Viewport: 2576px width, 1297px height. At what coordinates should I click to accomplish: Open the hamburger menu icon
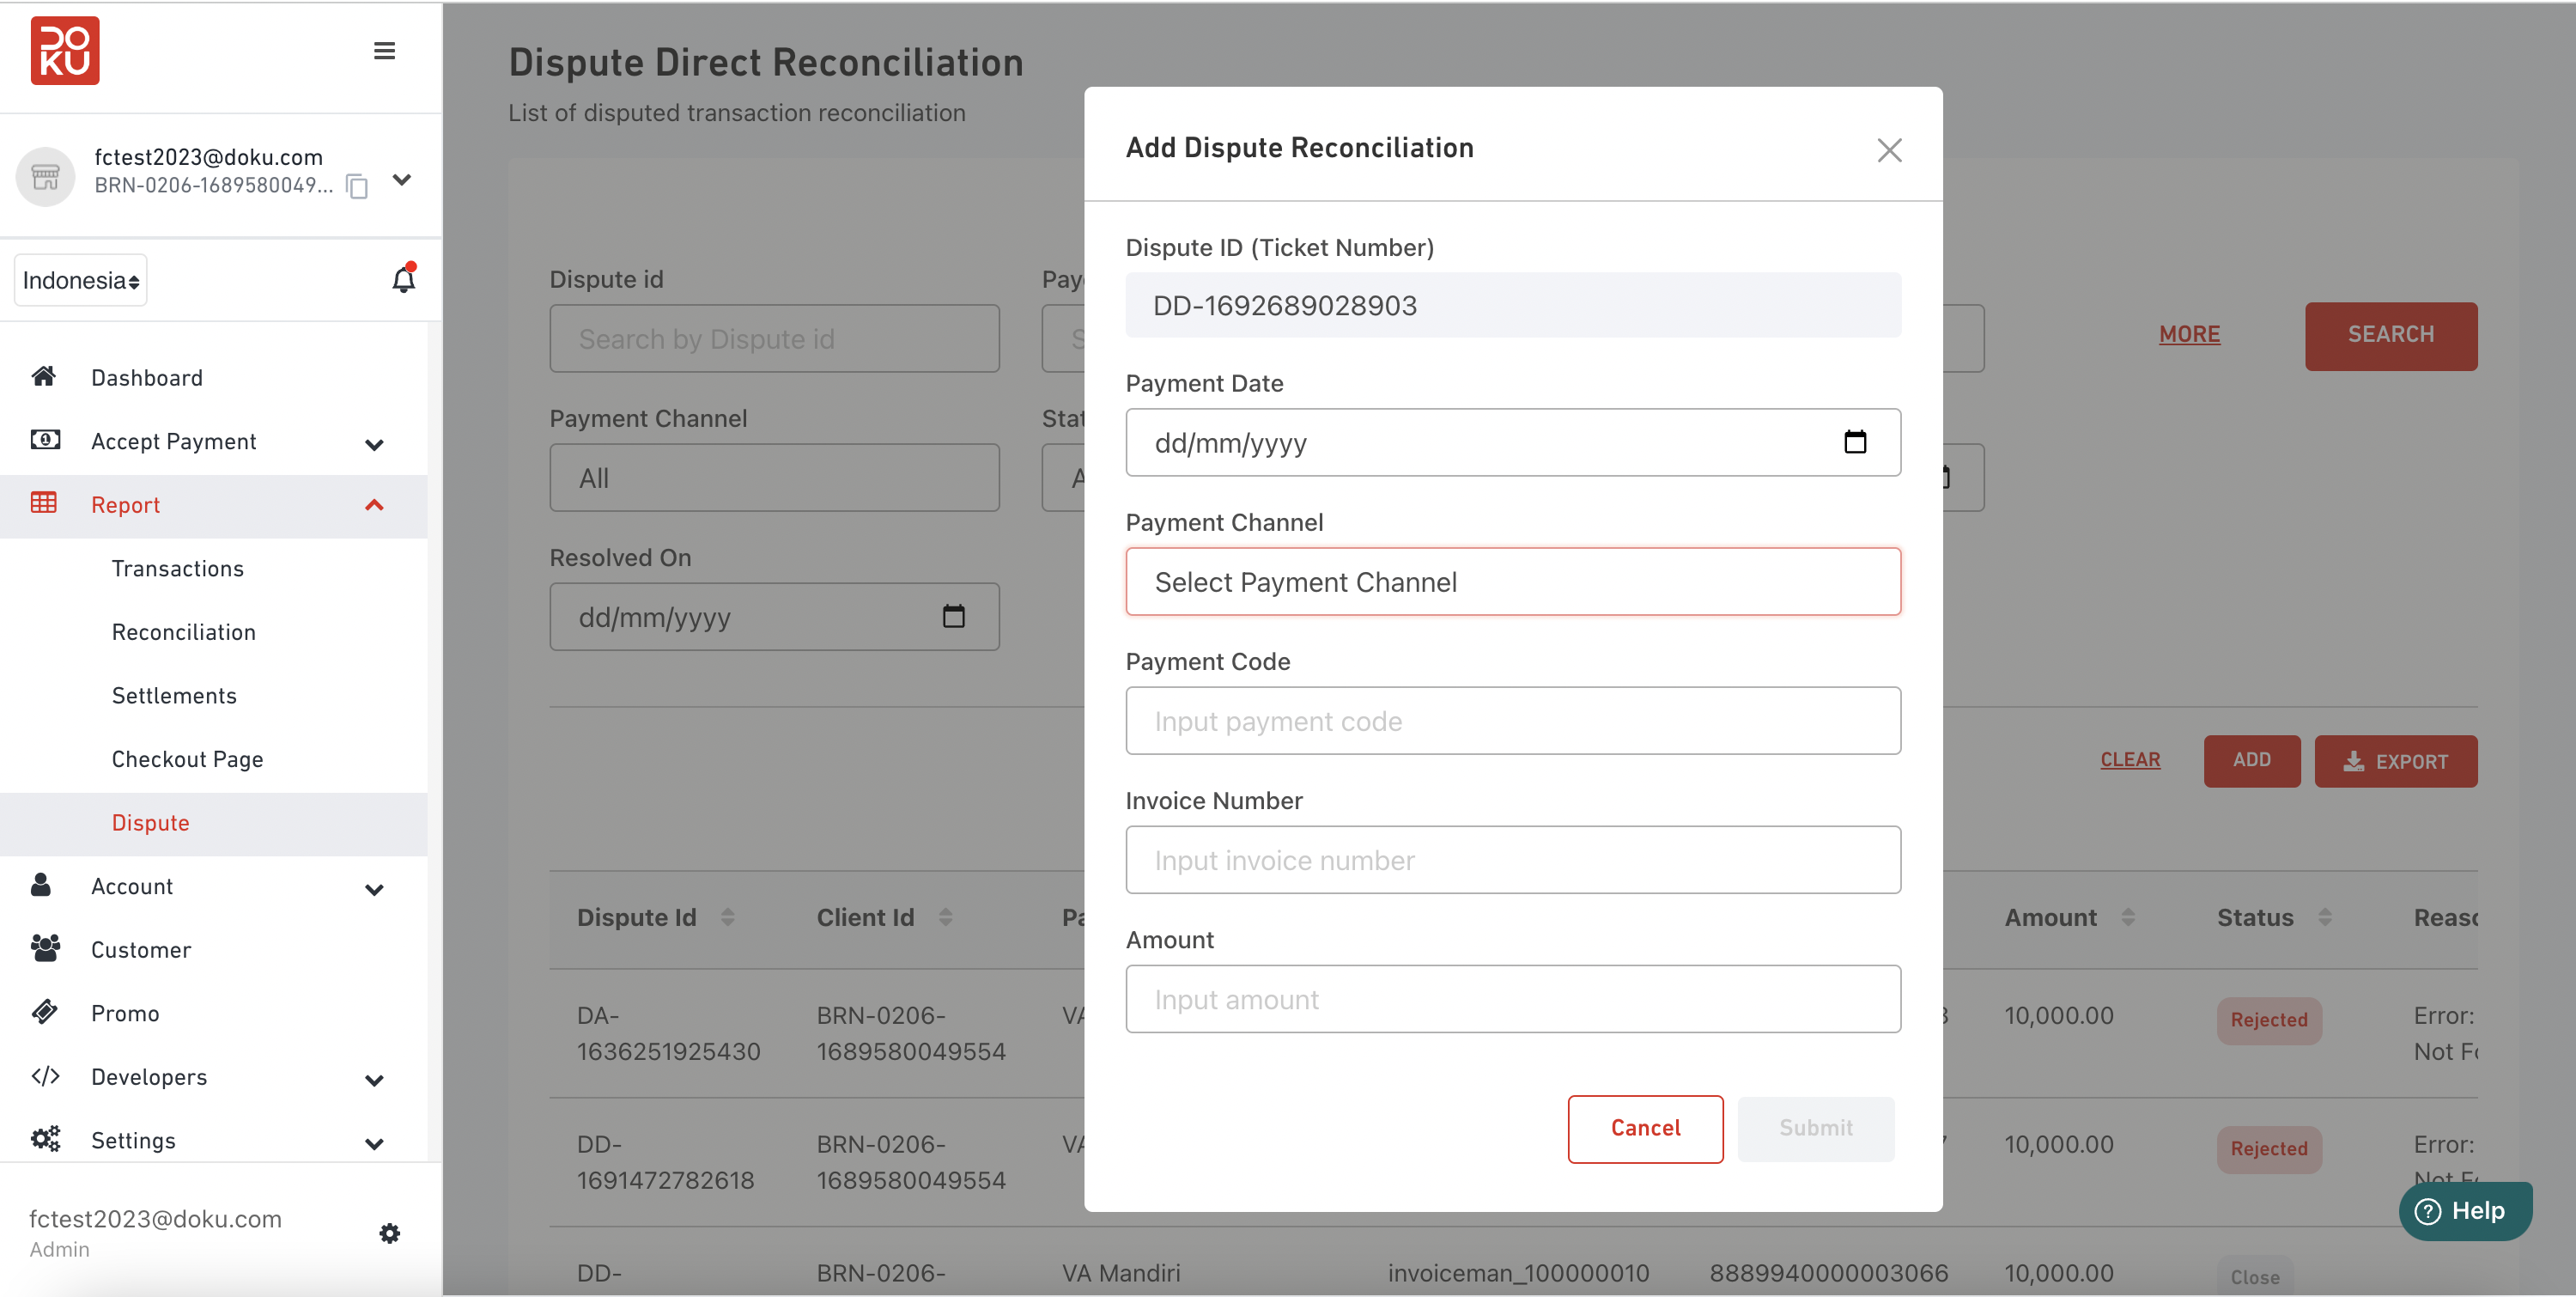coord(384,50)
